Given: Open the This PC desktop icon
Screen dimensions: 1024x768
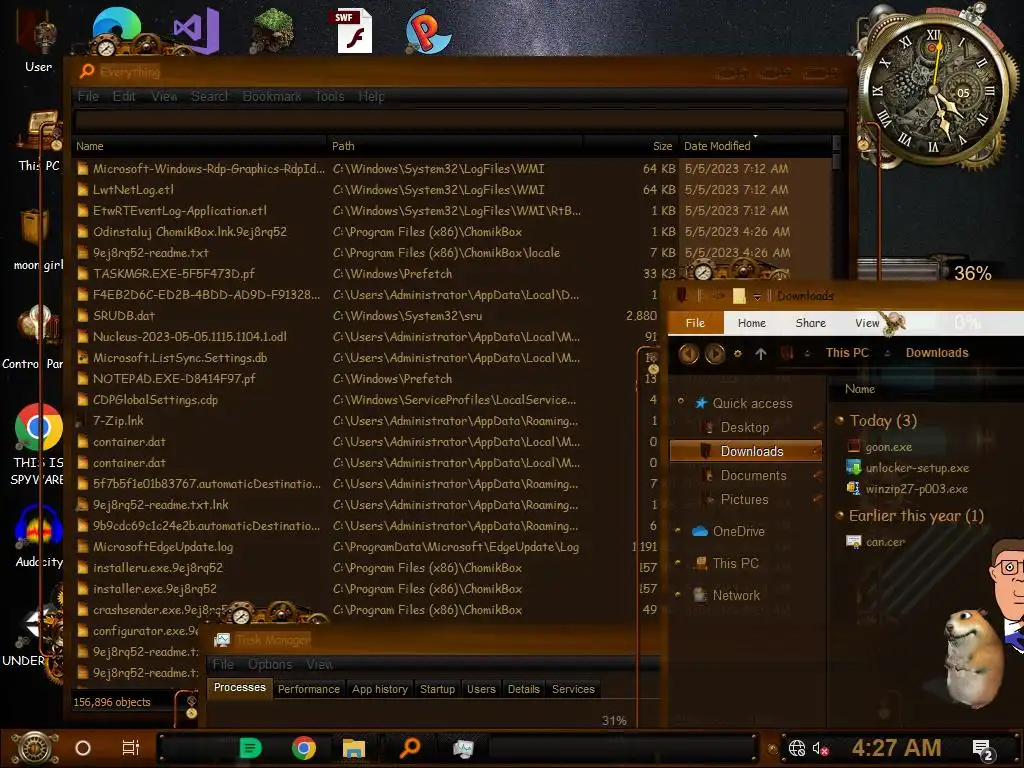Looking at the screenshot, I should (39, 140).
